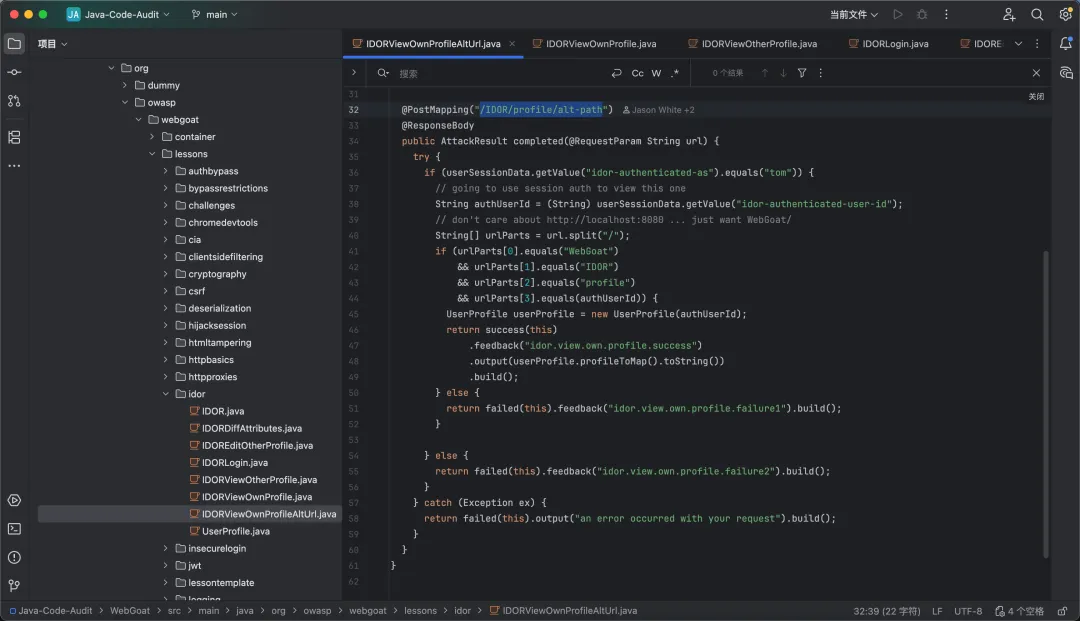
Task: Expand the authbypass folder in tree
Action: tap(166, 171)
